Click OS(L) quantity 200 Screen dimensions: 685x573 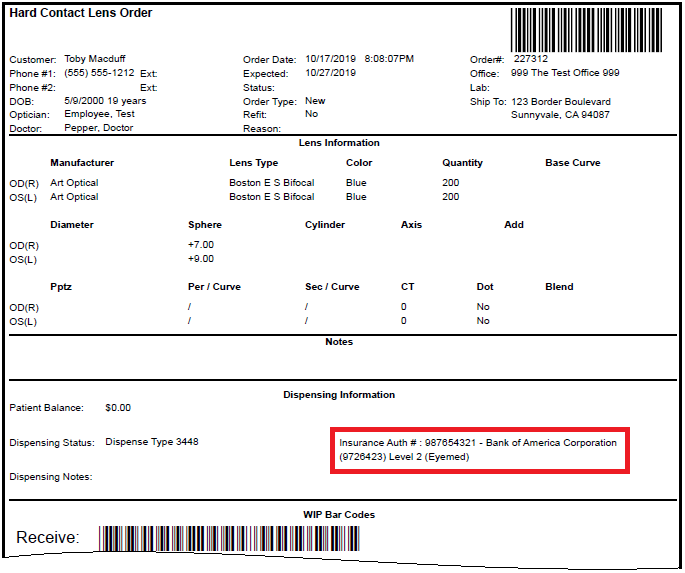pyautogui.click(x=450, y=197)
